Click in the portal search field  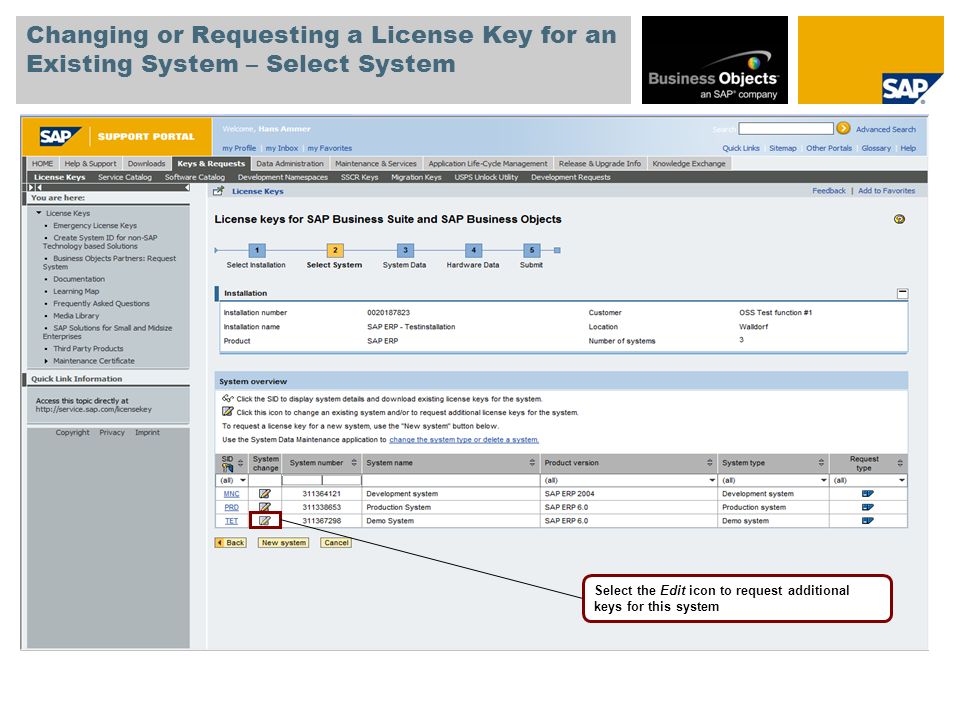786,128
